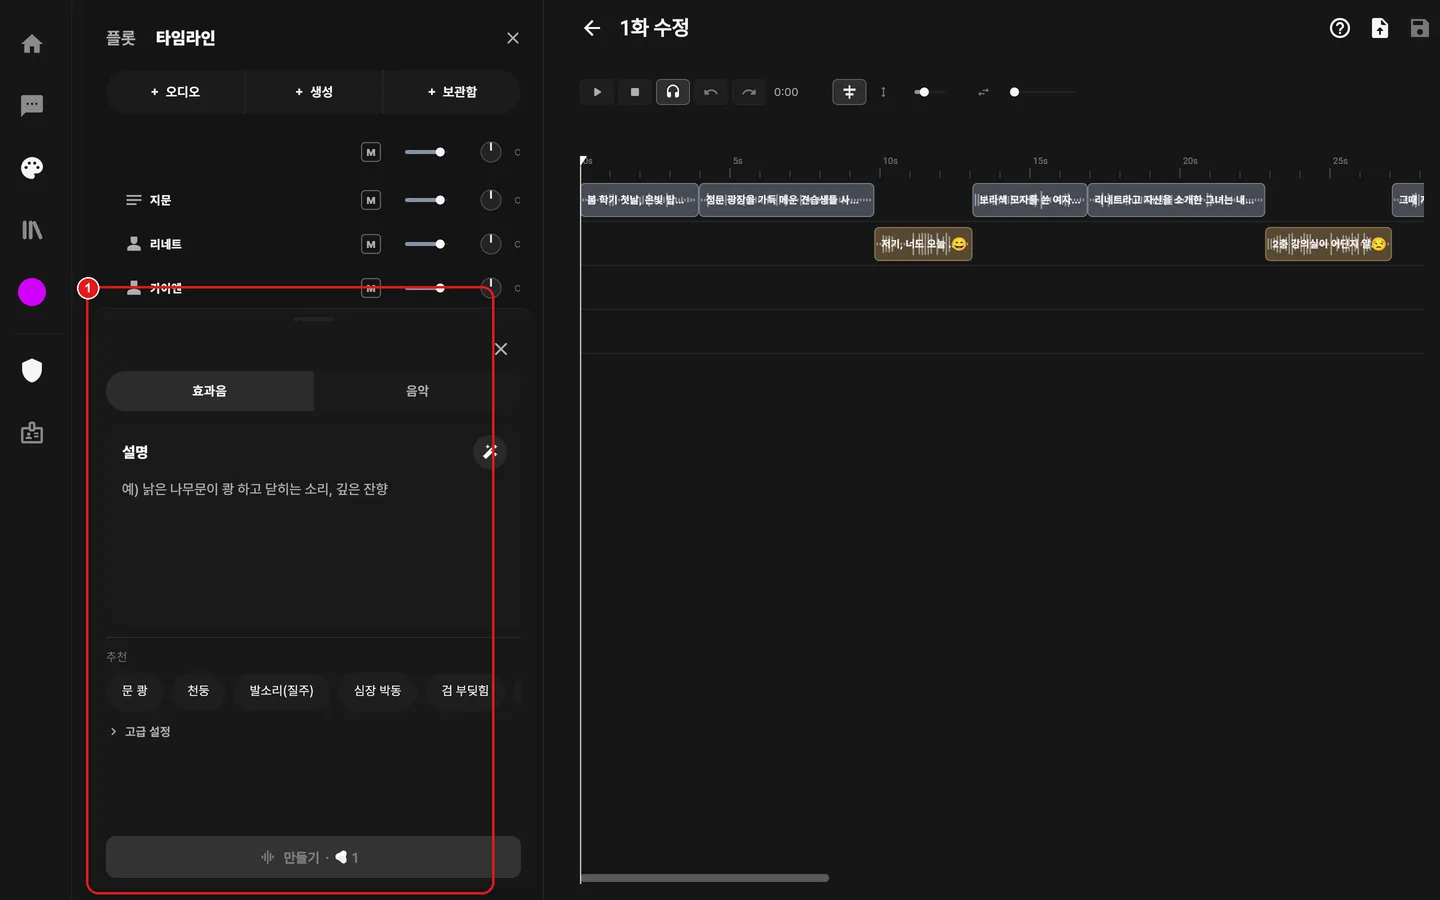This screenshot has width=1440, height=900.
Task: Switch to the 타임라인 tab
Action: coord(185,38)
